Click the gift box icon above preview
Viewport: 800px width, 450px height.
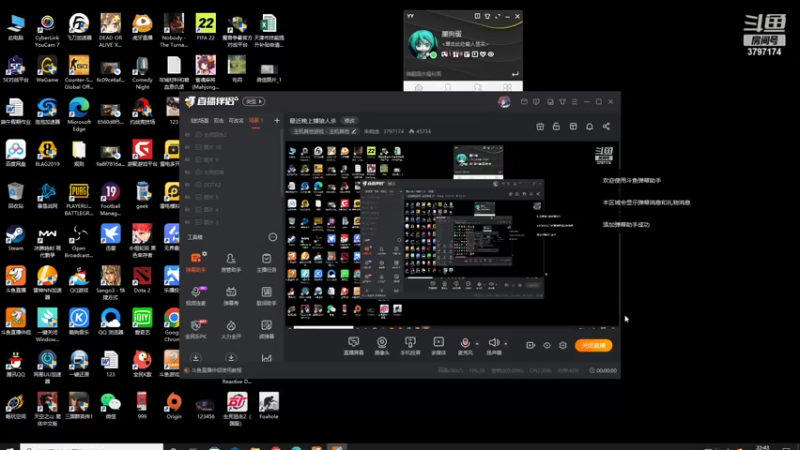[x=540, y=127]
